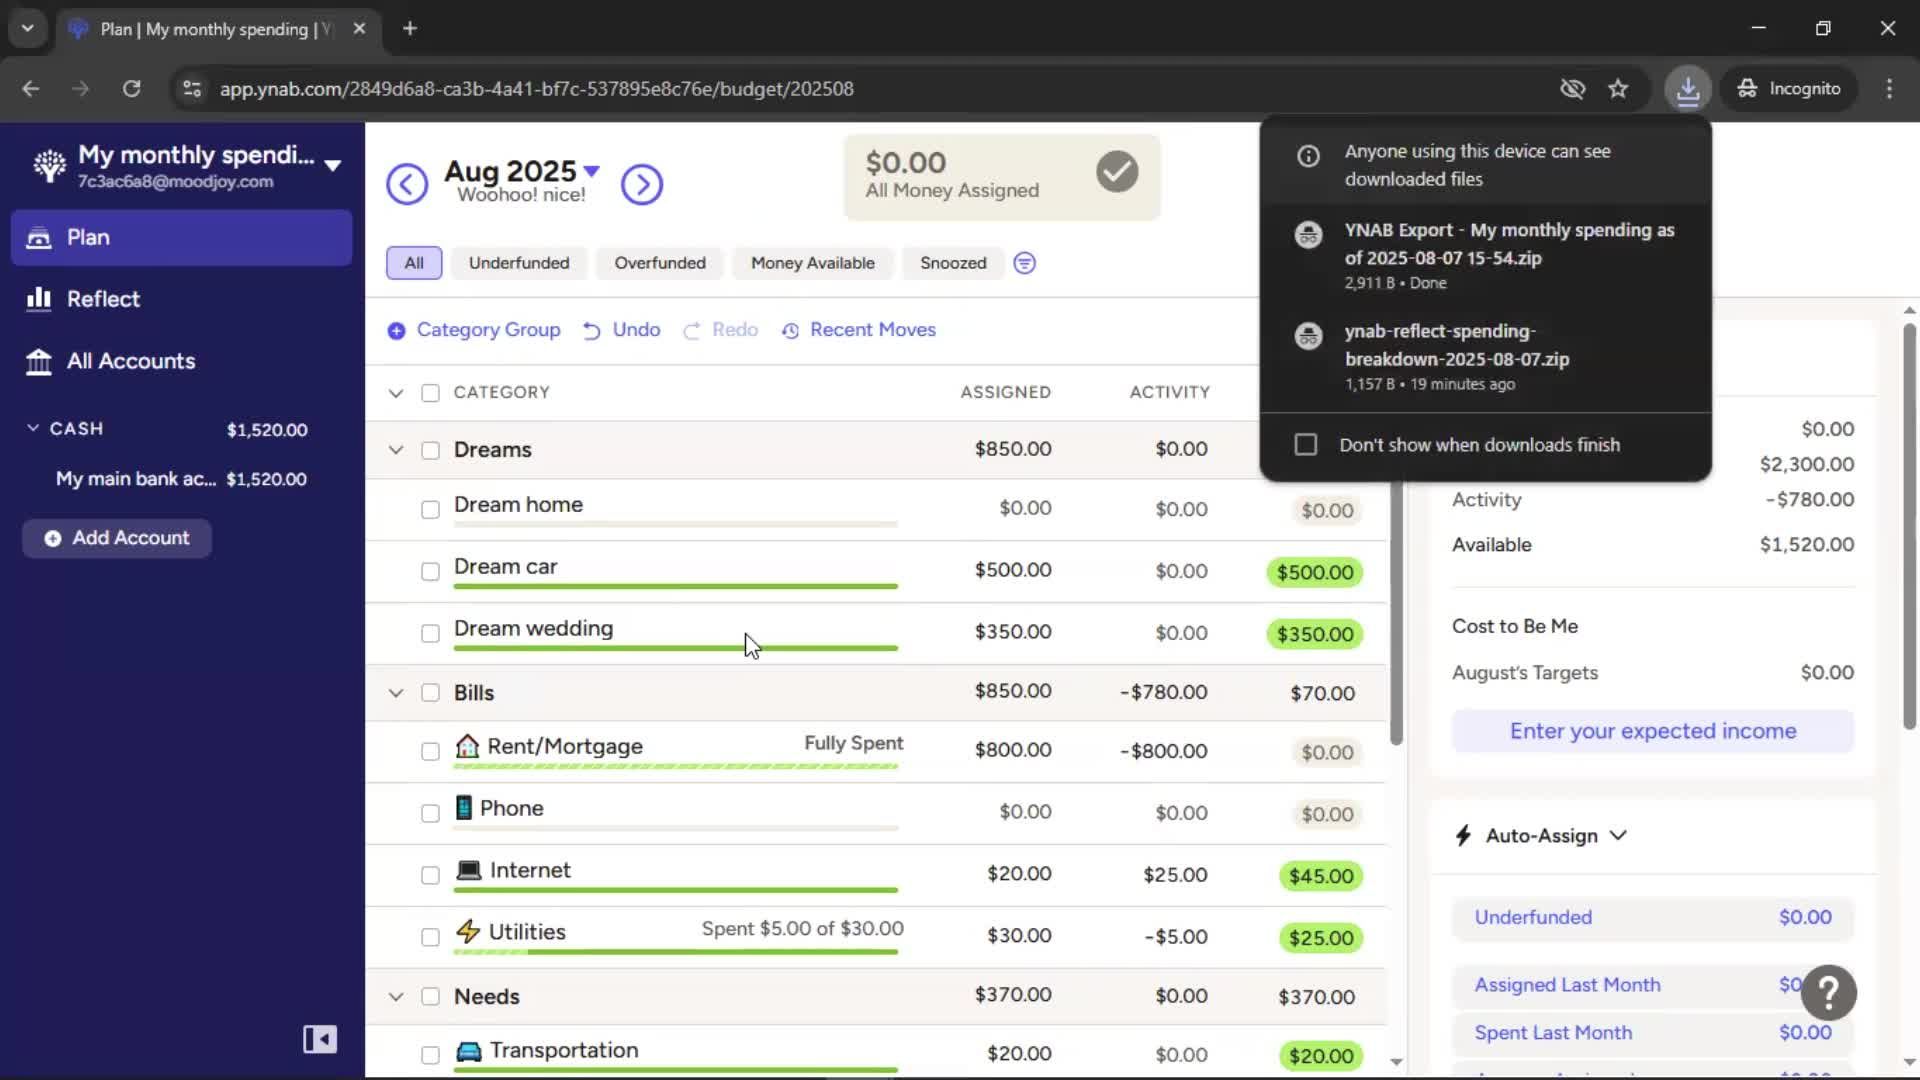
Task: Check the Dream home checkbox
Action: click(x=430, y=510)
